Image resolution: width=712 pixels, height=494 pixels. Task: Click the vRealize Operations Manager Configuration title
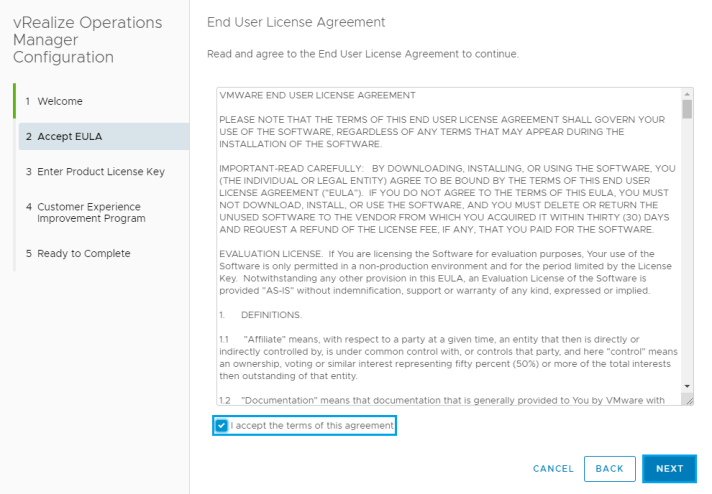click(87, 40)
